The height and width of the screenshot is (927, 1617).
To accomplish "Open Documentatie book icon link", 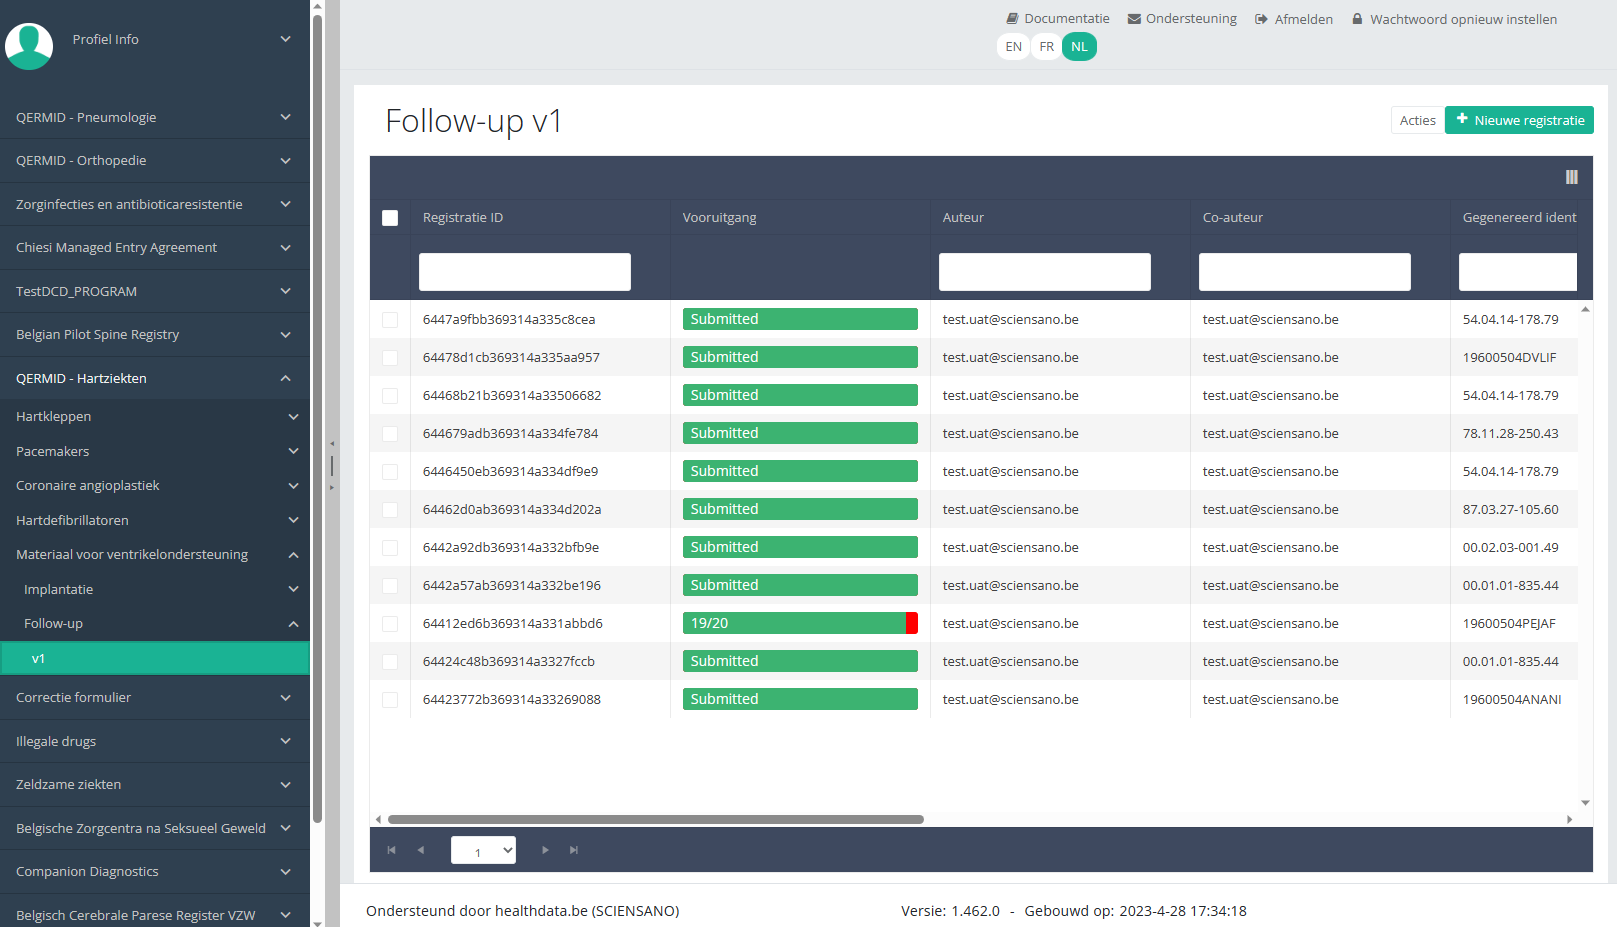I will pyautogui.click(x=1012, y=19).
